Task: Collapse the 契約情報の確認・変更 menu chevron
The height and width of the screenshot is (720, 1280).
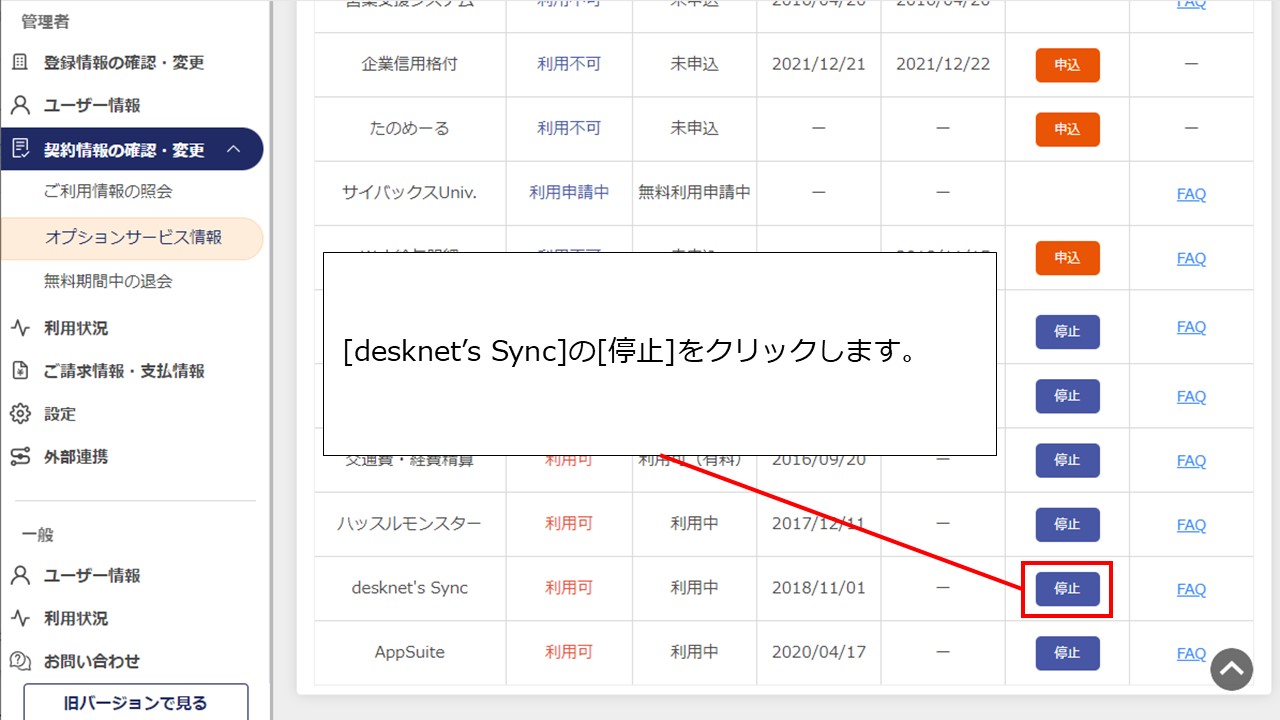Action: coord(234,150)
